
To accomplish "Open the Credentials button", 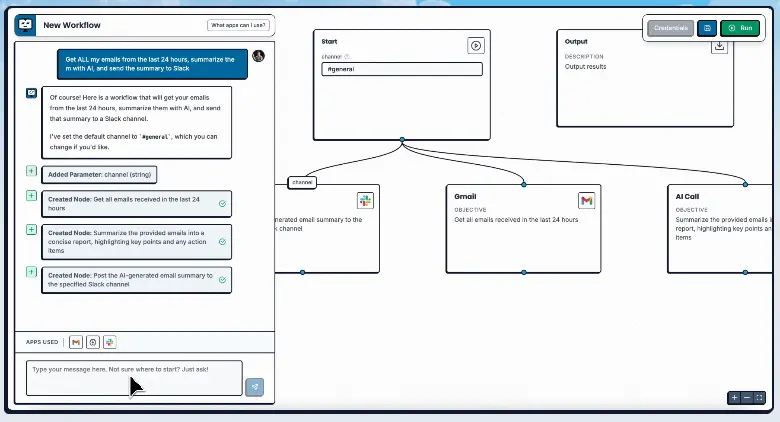I will coord(671,28).
